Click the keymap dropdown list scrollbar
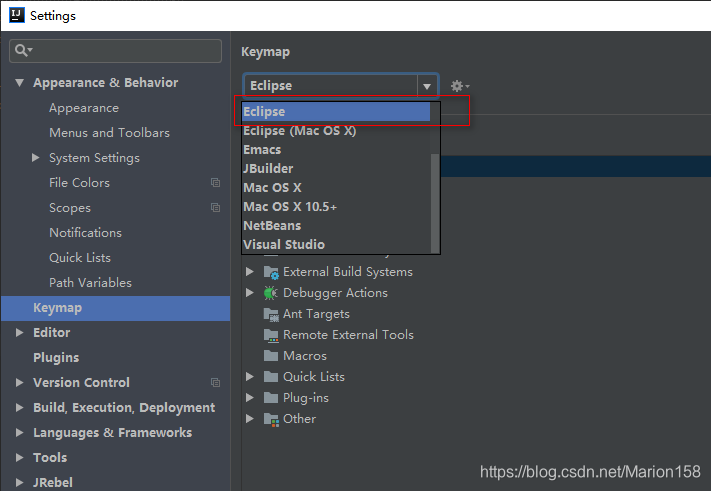 tap(435, 203)
